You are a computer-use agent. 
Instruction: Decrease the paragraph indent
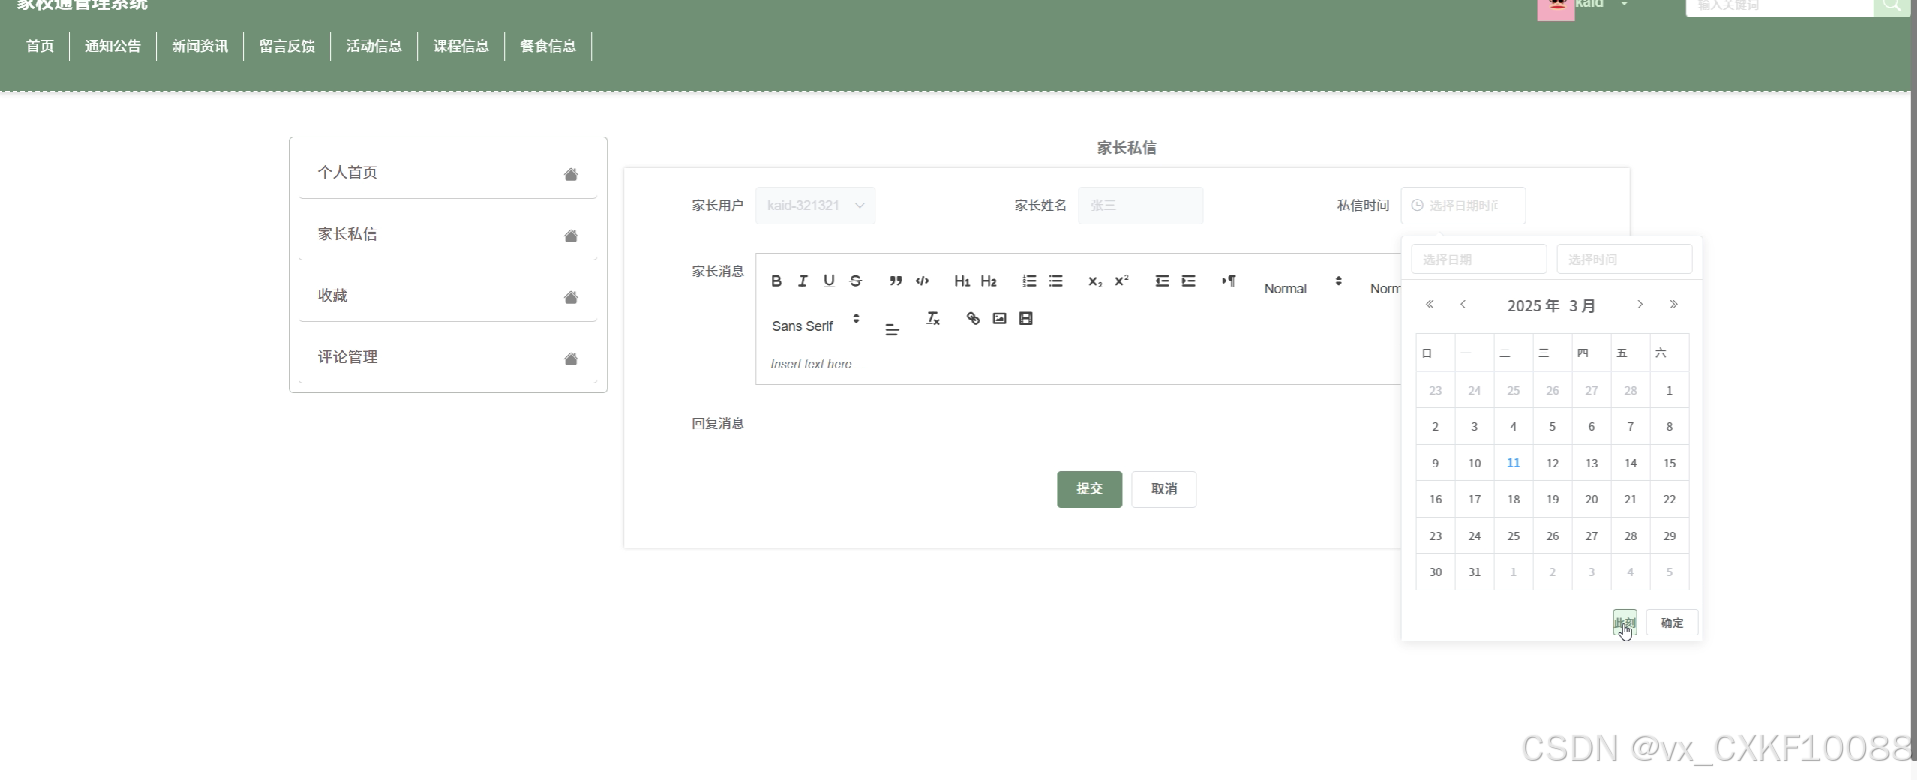coord(1162,281)
